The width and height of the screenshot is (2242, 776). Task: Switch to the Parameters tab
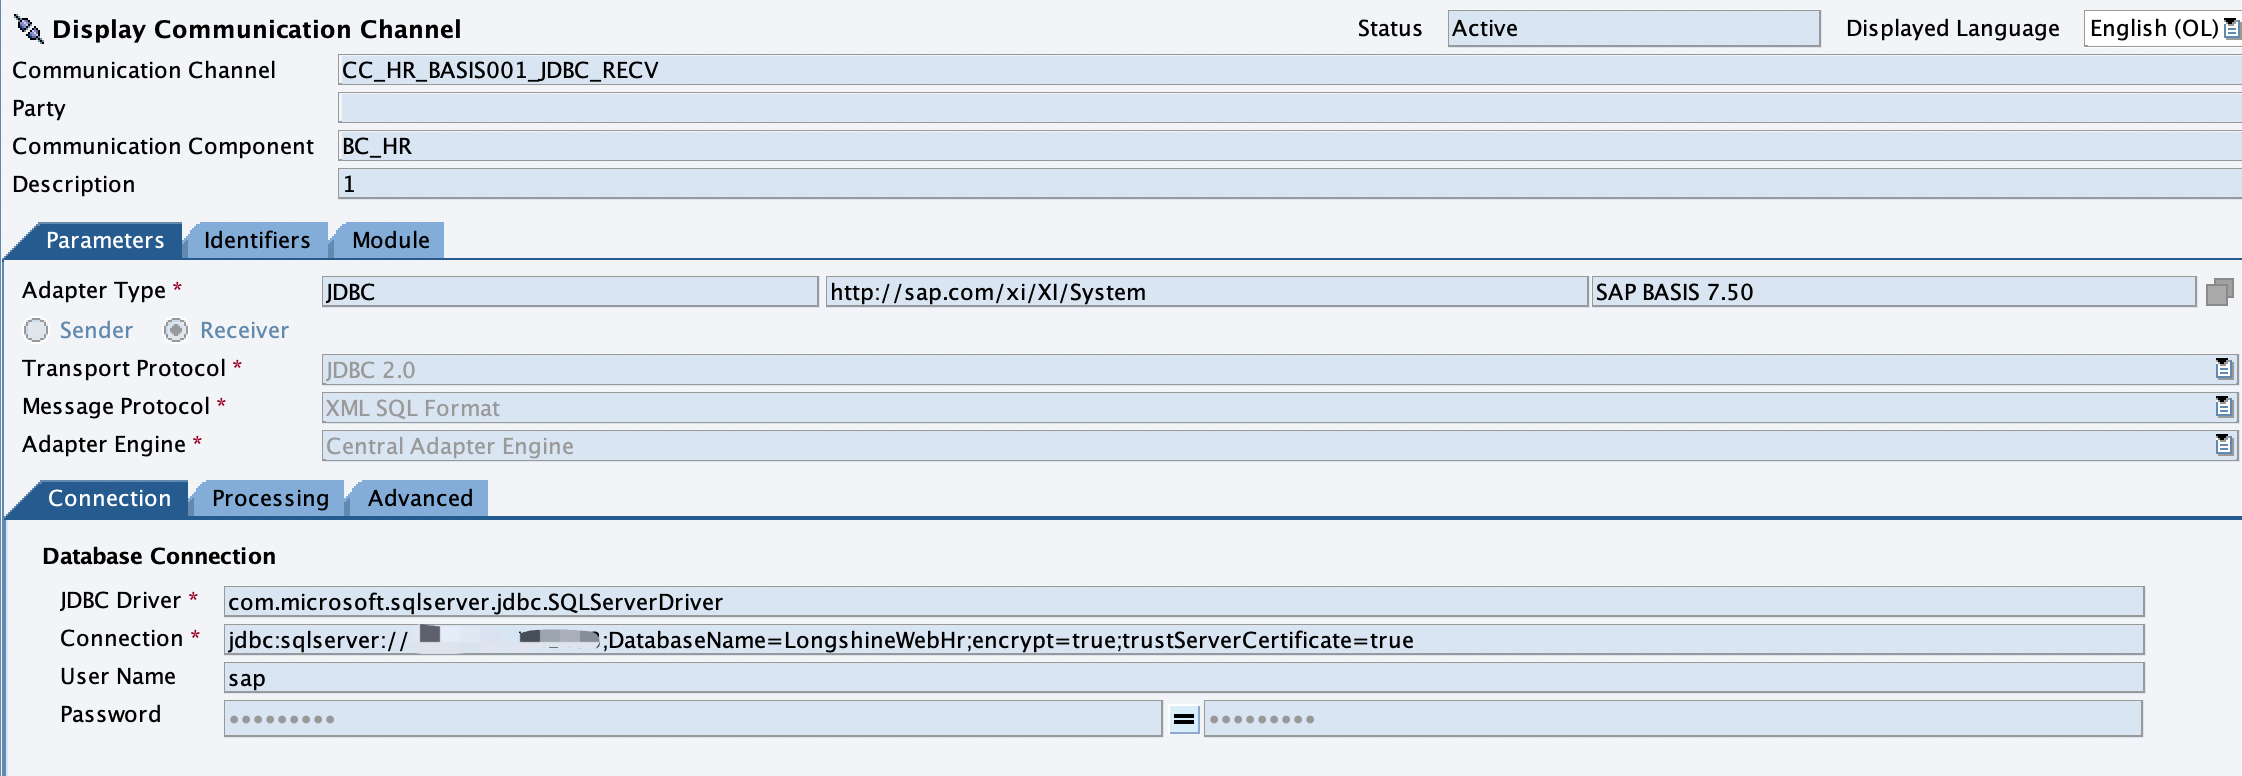point(104,240)
